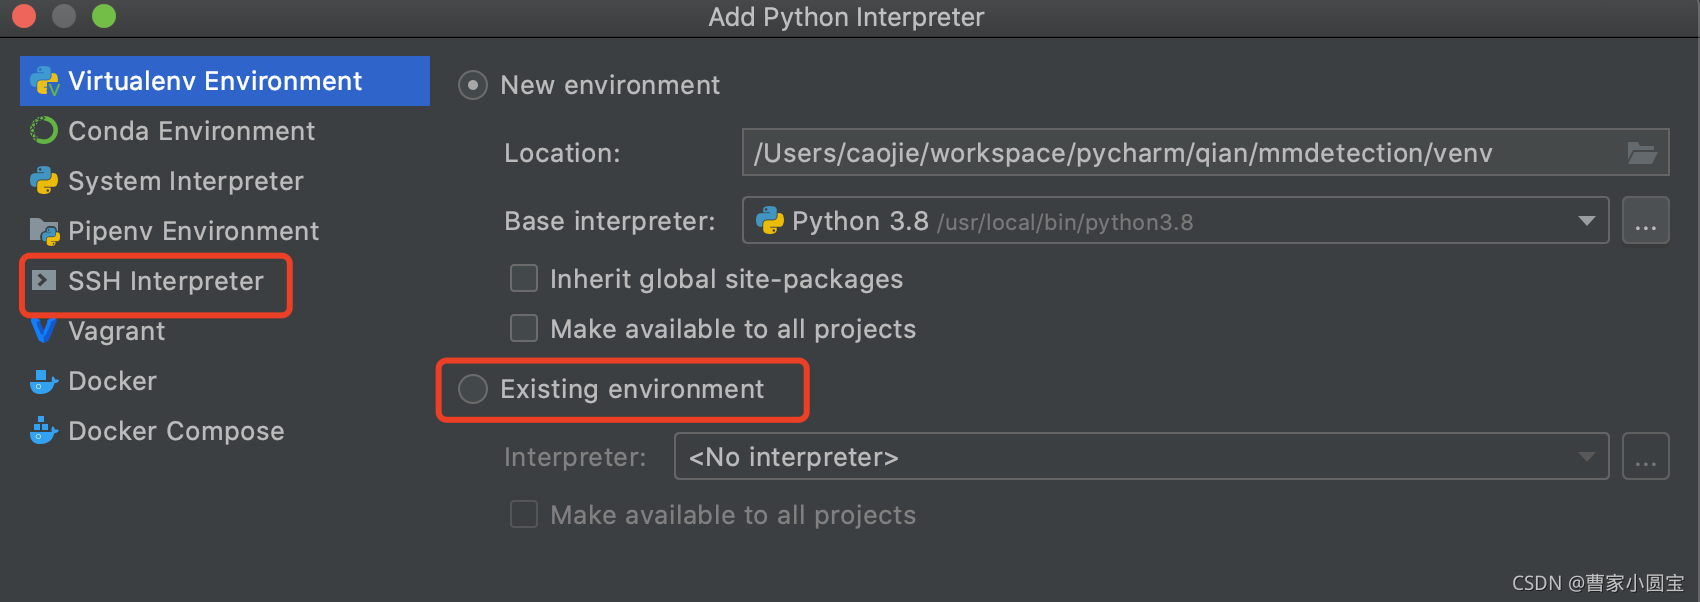
Task: Click the Pipenv Environment folder icon
Action: tap(44, 231)
